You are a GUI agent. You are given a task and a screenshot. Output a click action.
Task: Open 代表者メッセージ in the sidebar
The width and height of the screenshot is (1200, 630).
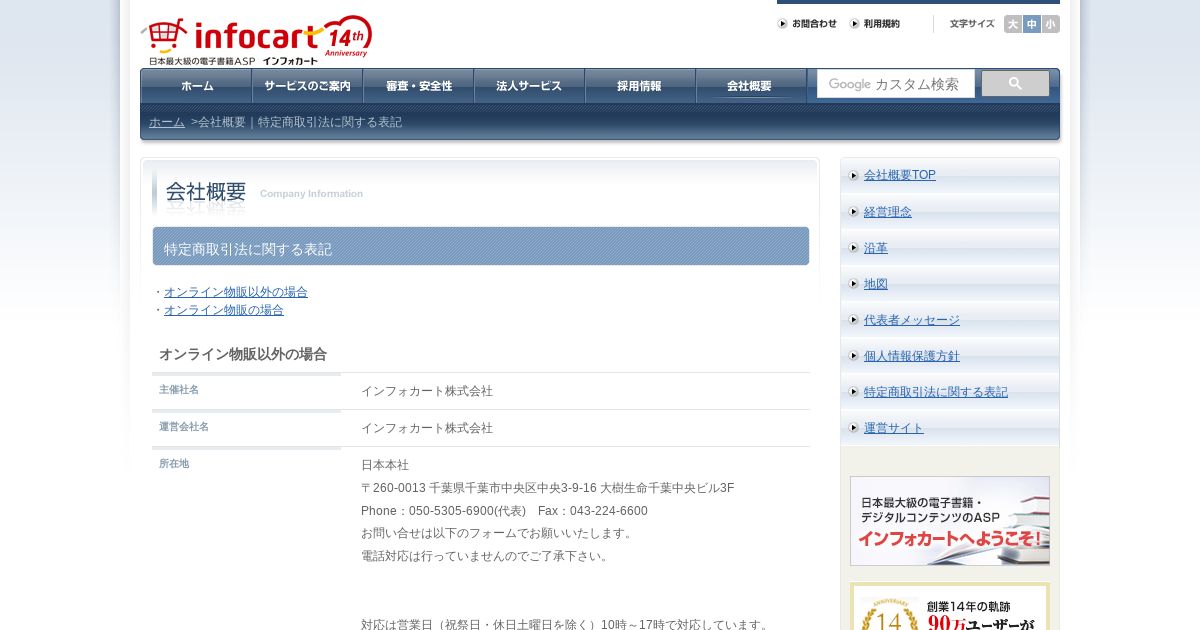[x=912, y=320]
